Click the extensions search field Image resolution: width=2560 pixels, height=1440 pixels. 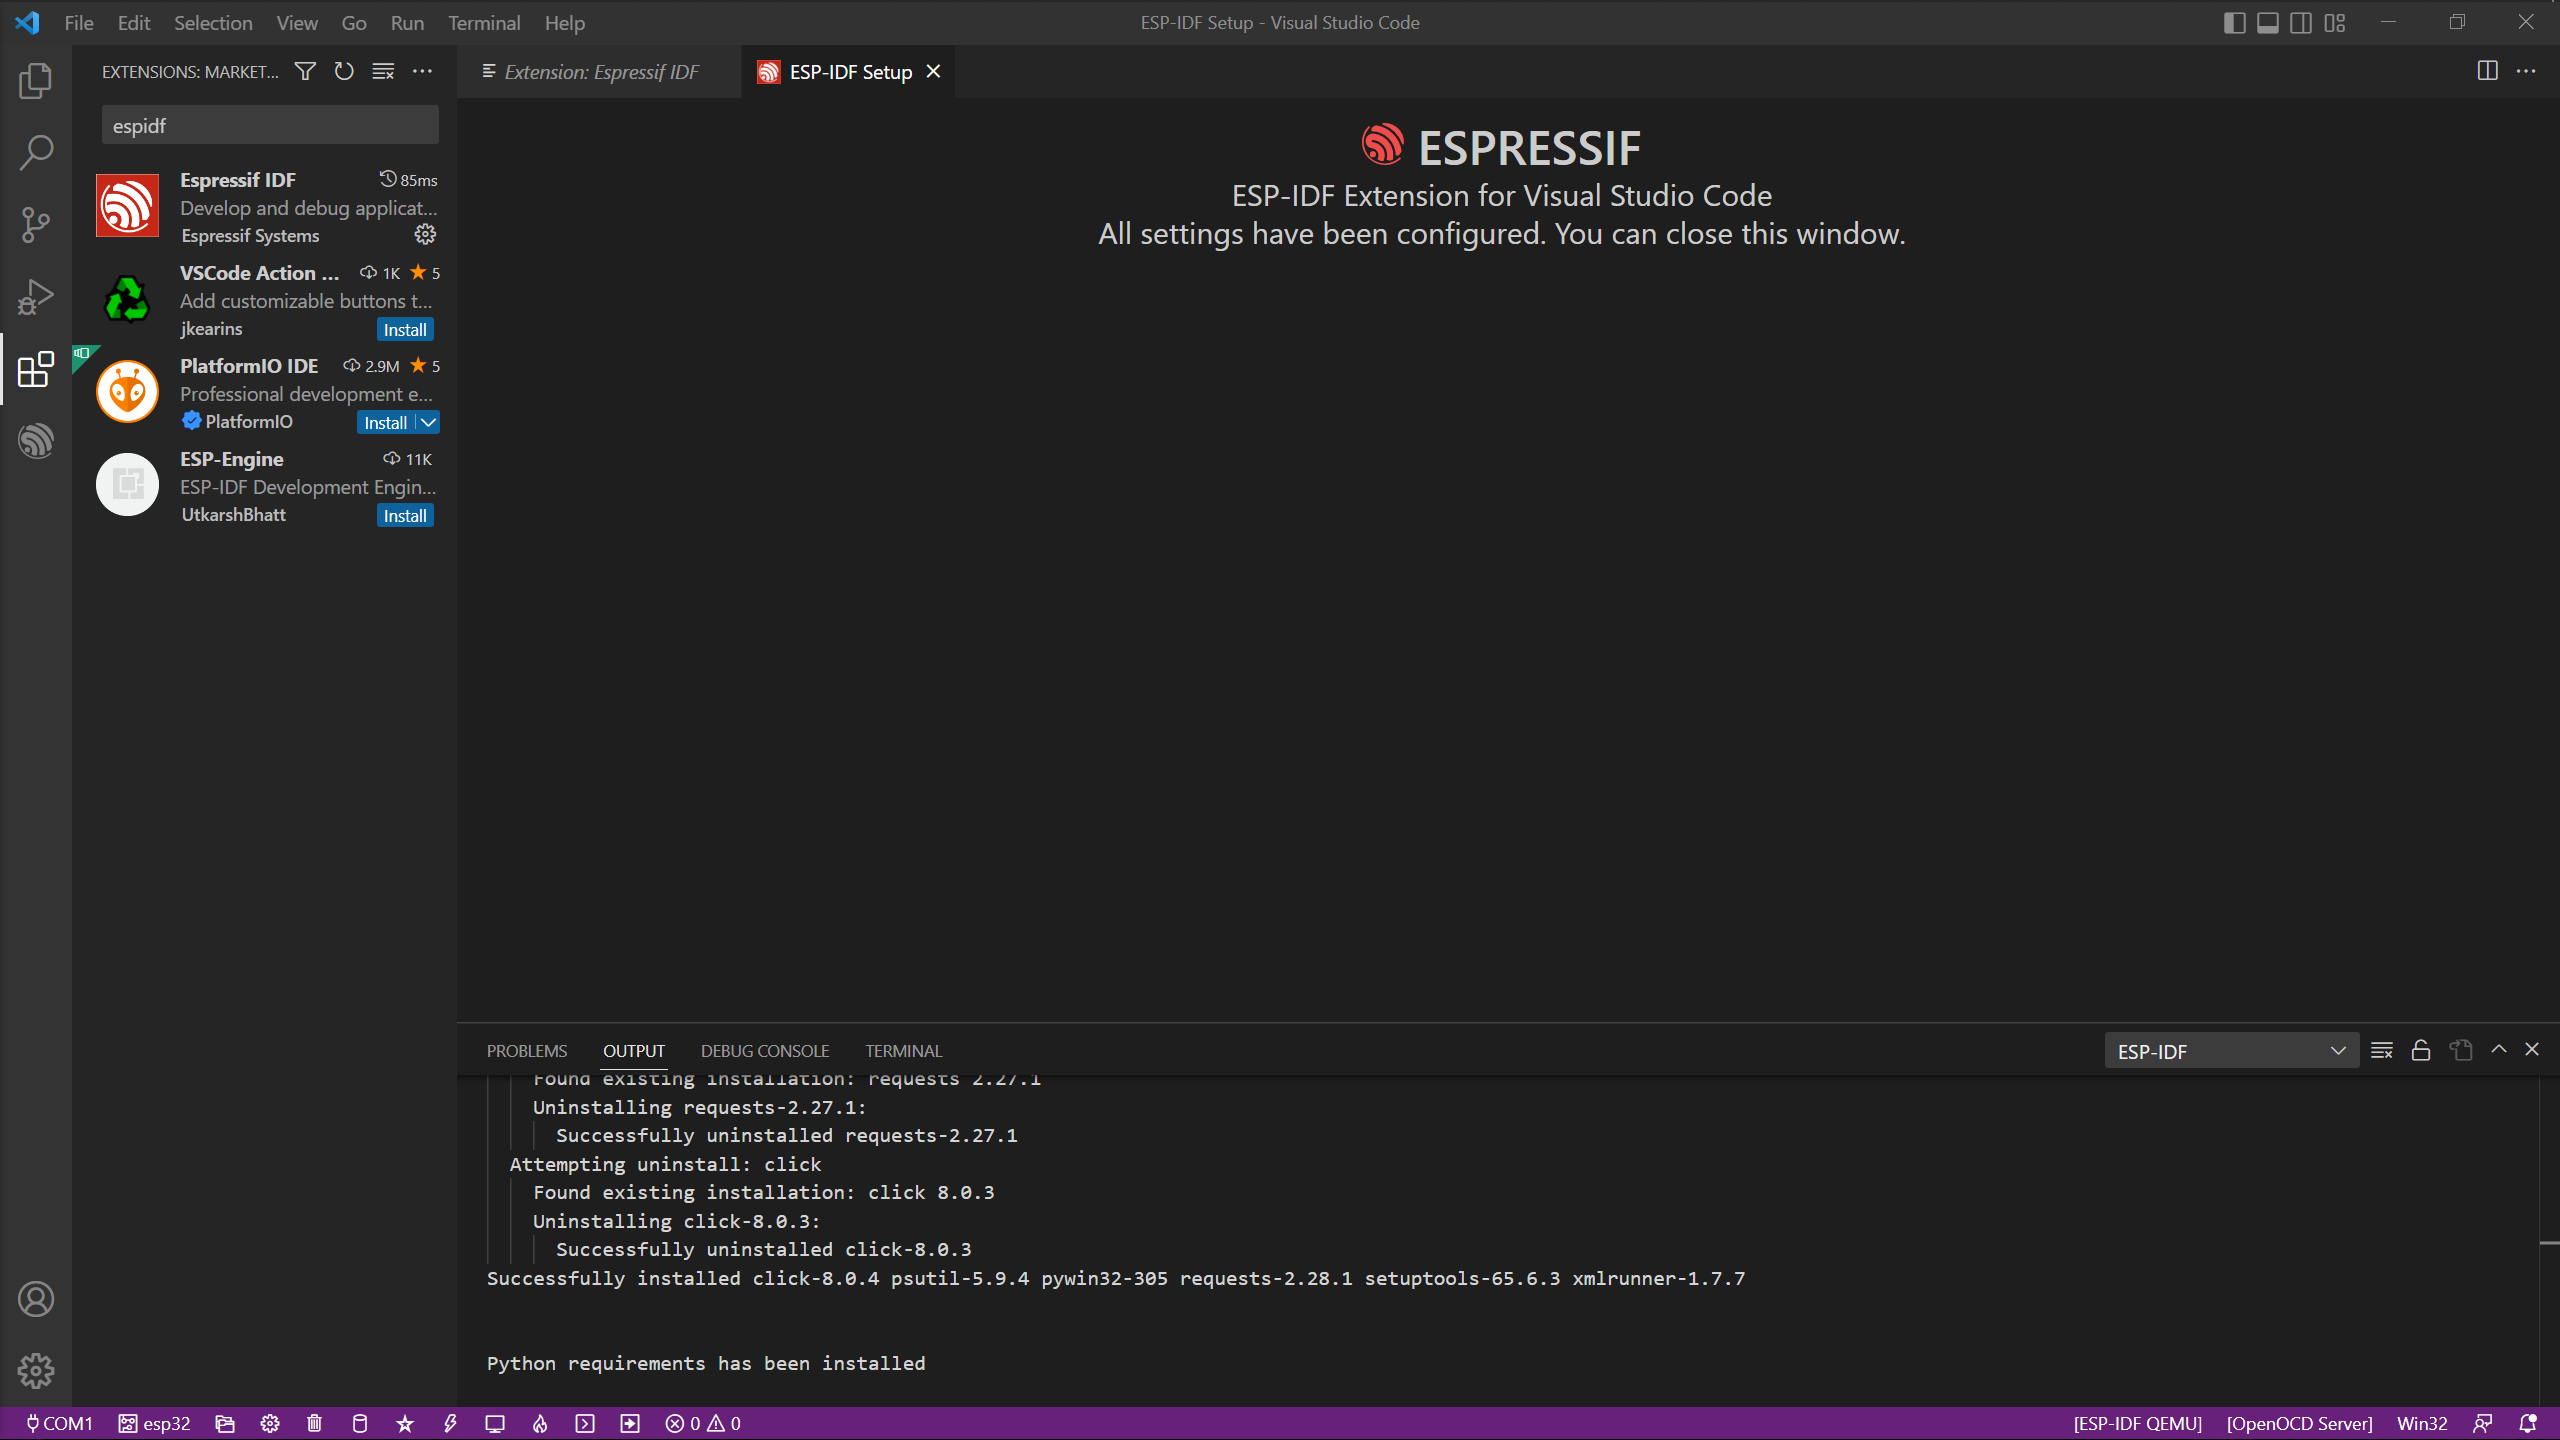pos(270,126)
